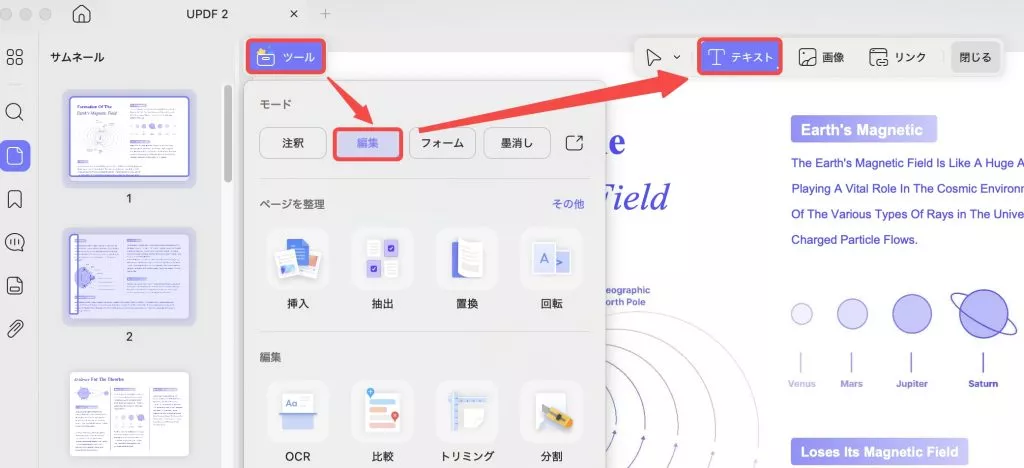
Task: Click the サムネール panel title
Action: [x=77, y=57]
